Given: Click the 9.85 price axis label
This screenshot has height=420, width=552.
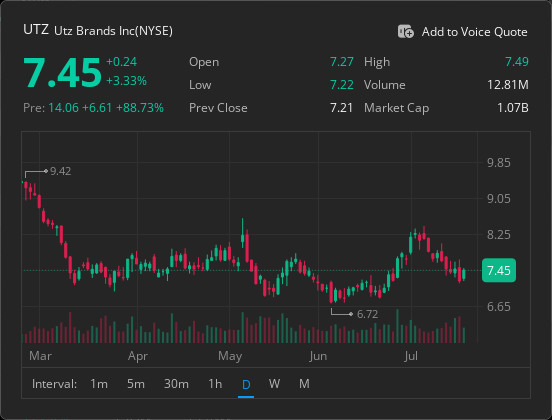Looking at the screenshot, I should coord(498,163).
